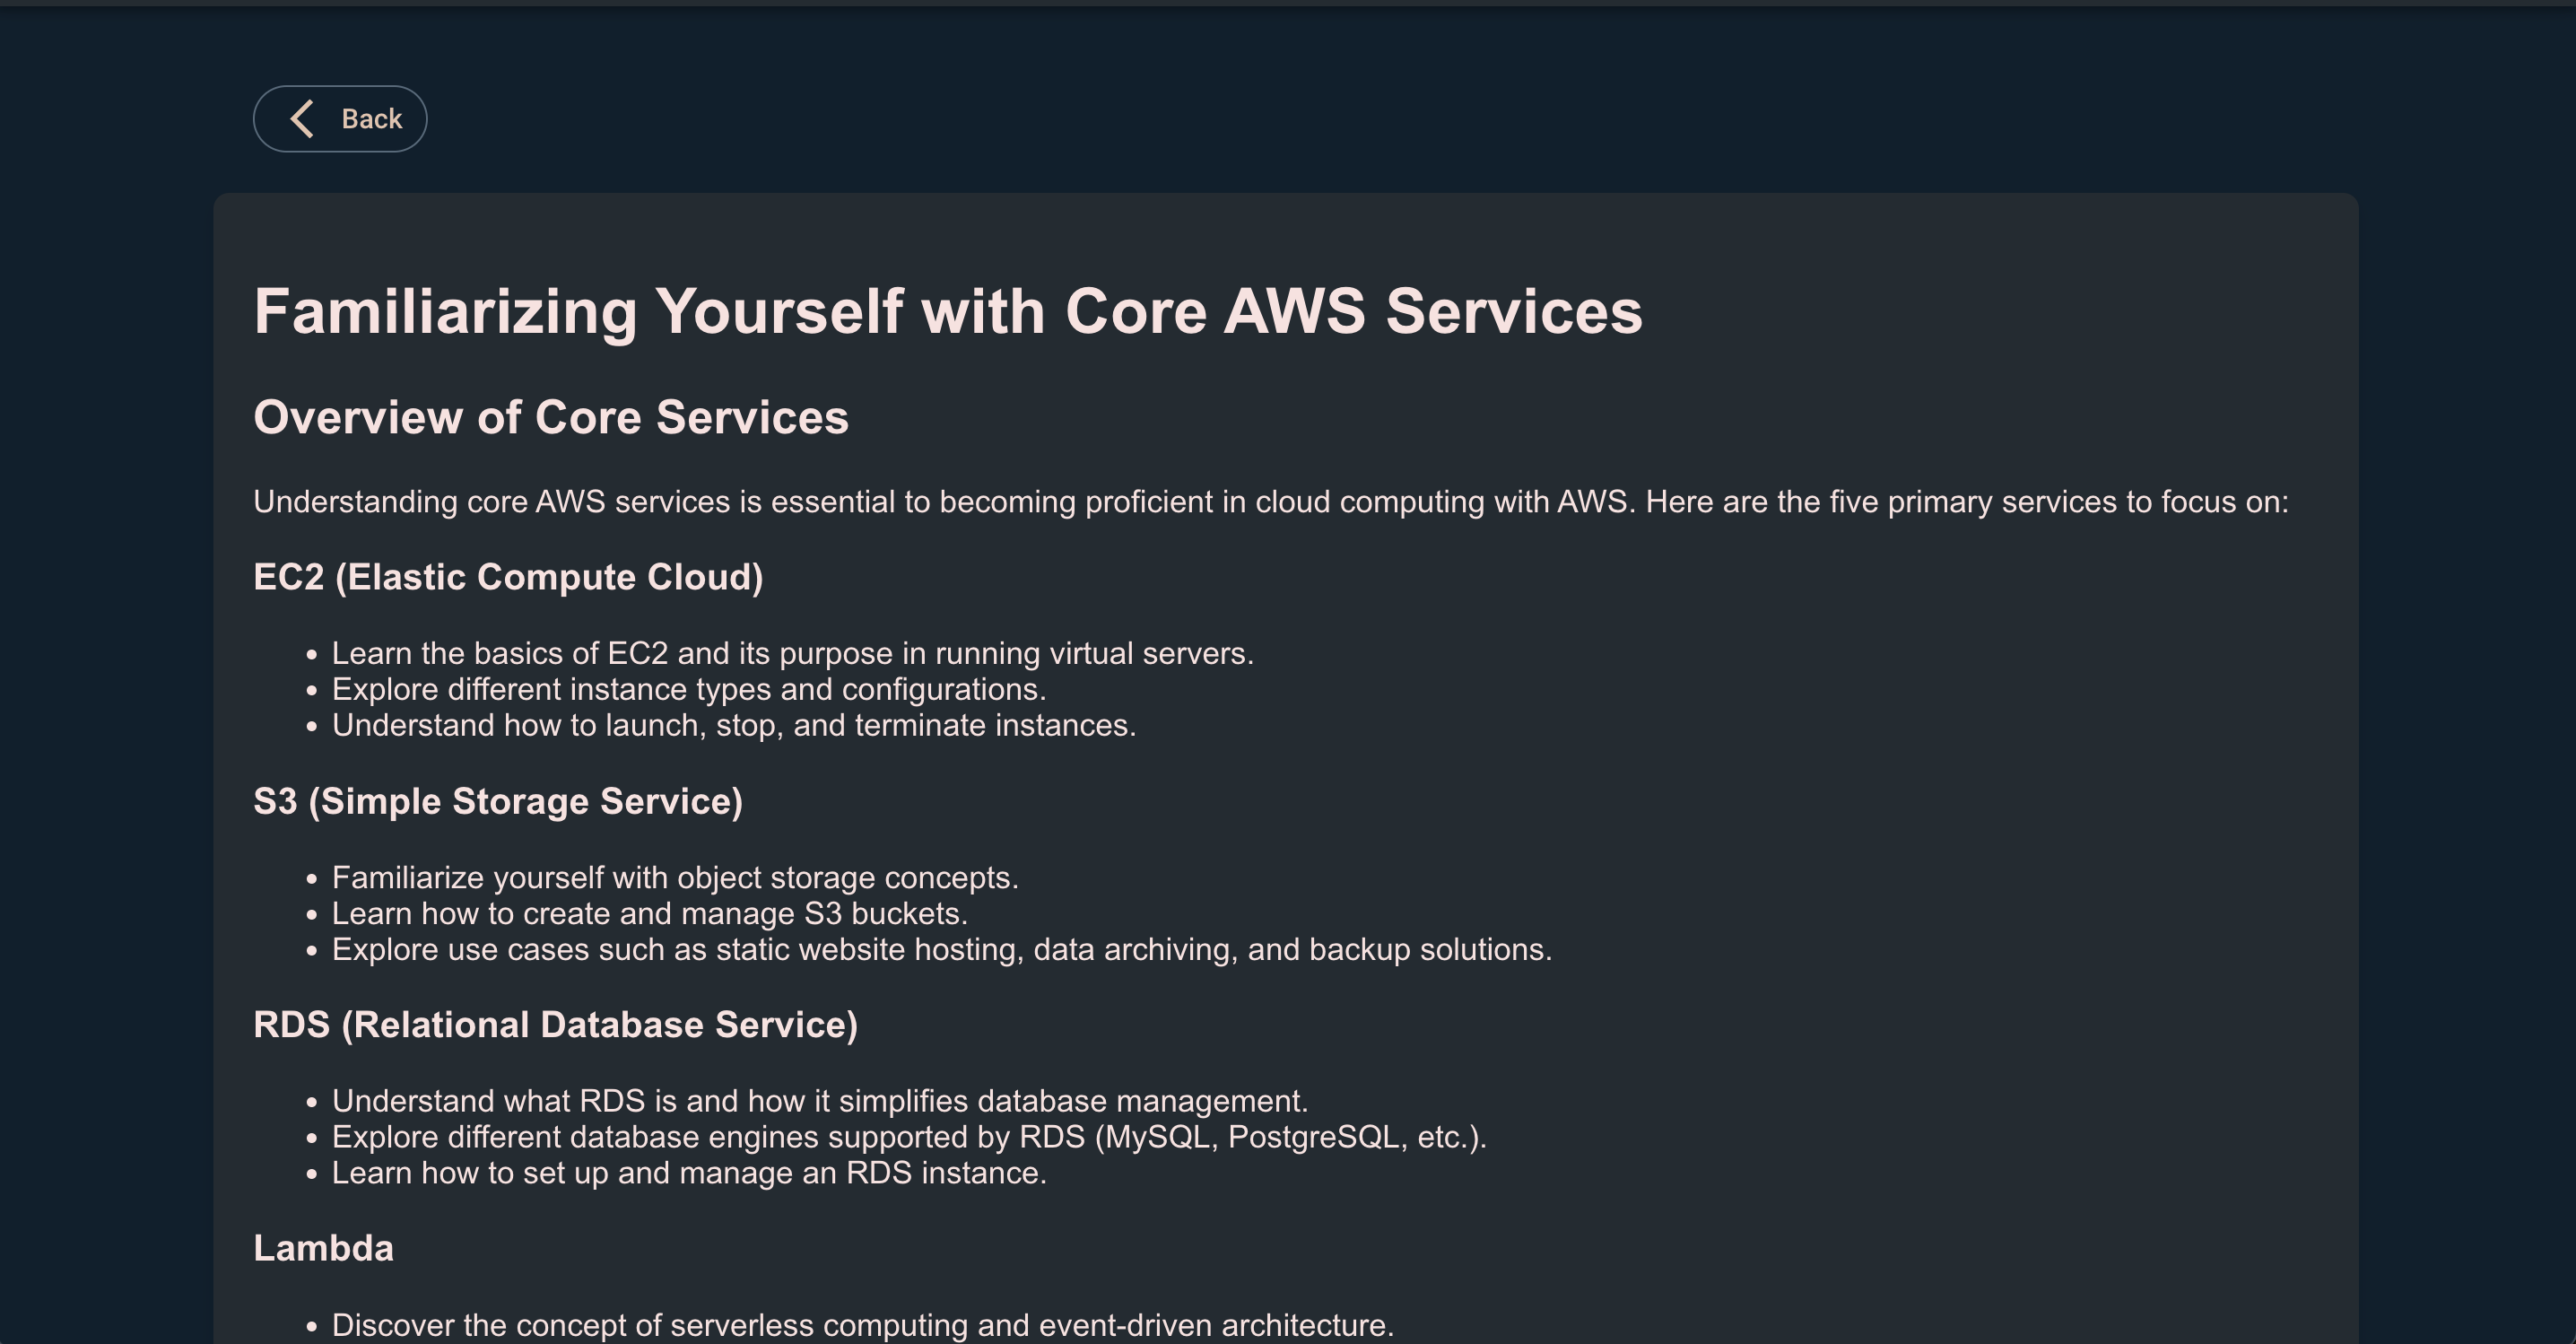Click the intro paragraph about five primary services
2576x1344 pixels.
coord(1270,502)
